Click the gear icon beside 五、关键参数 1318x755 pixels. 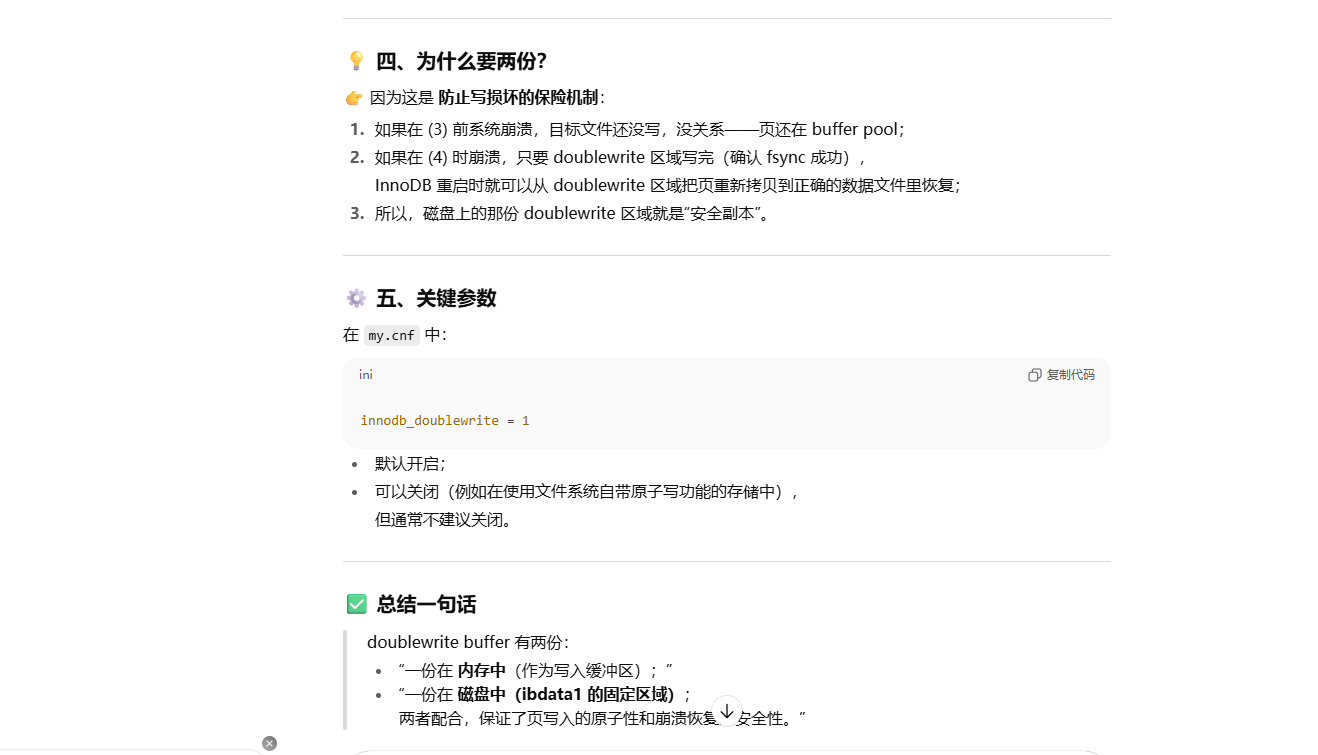tap(356, 298)
